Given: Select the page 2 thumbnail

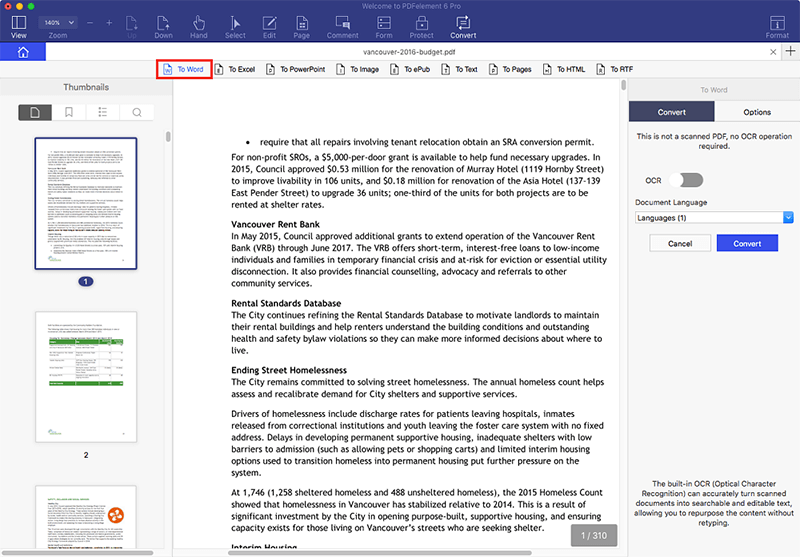Looking at the screenshot, I should [x=86, y=377].
